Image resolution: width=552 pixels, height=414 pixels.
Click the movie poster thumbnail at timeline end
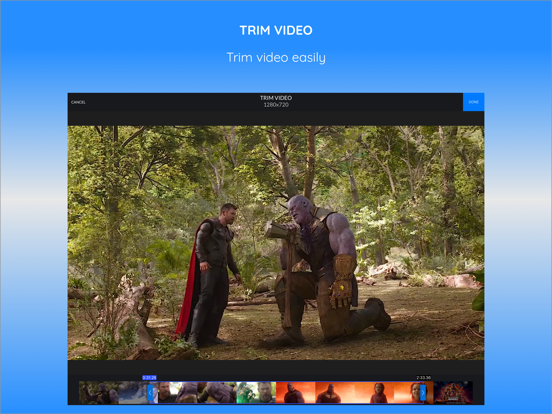[x=453, y=392]
